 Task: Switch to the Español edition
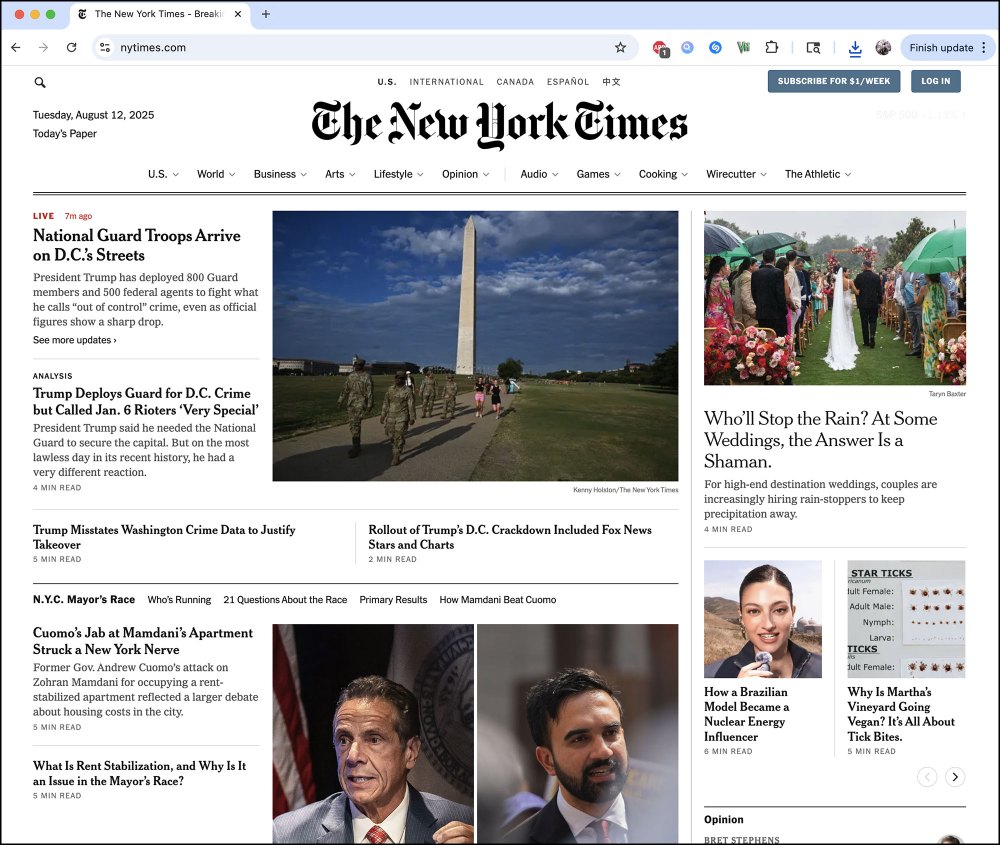coord(568,82)
